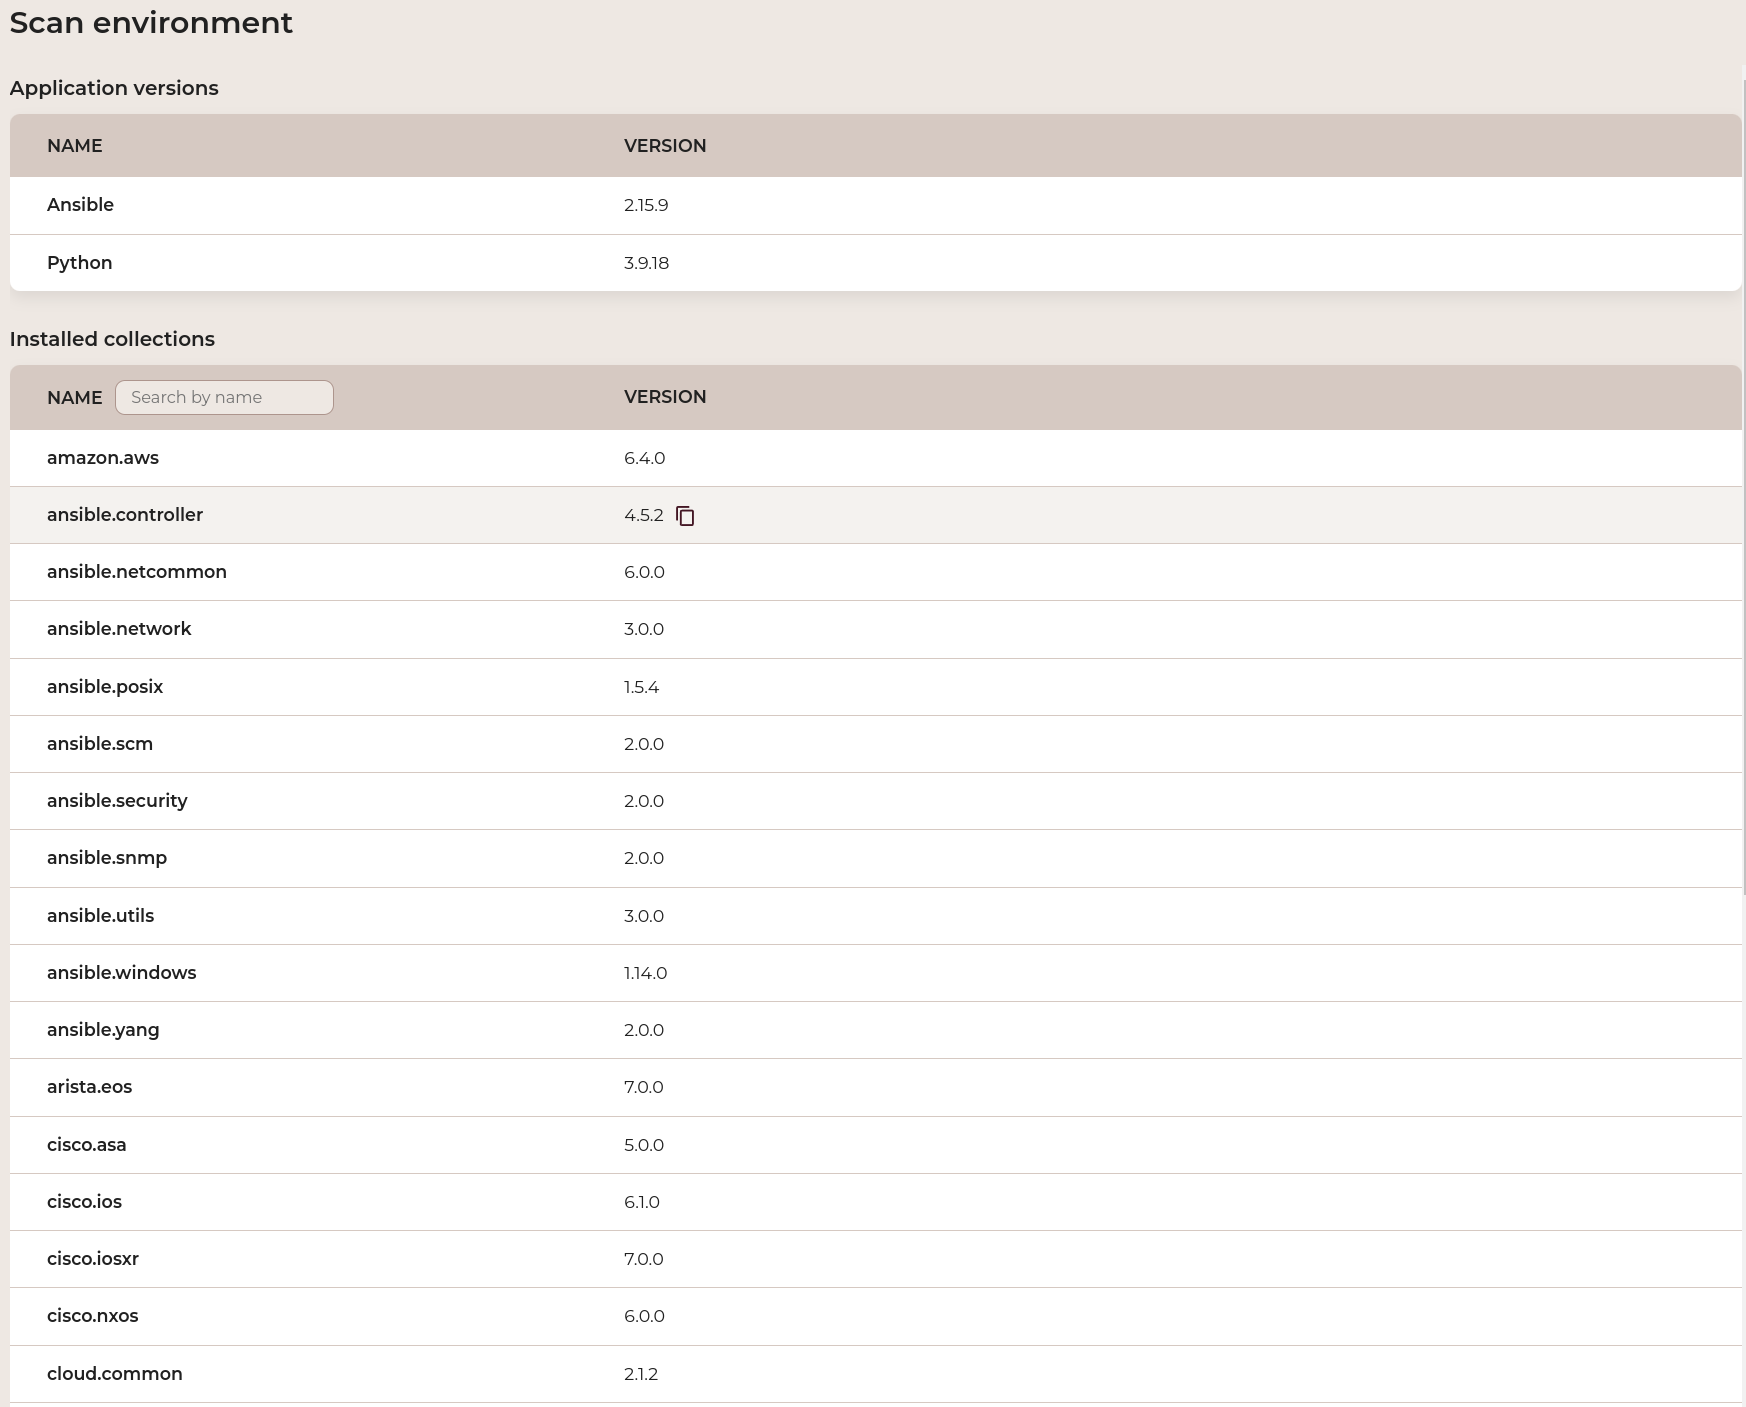The height and width of the screenshot is (1407, 1746).
Task: Click the ansible.controller collection name
Action: click(125, 515)
